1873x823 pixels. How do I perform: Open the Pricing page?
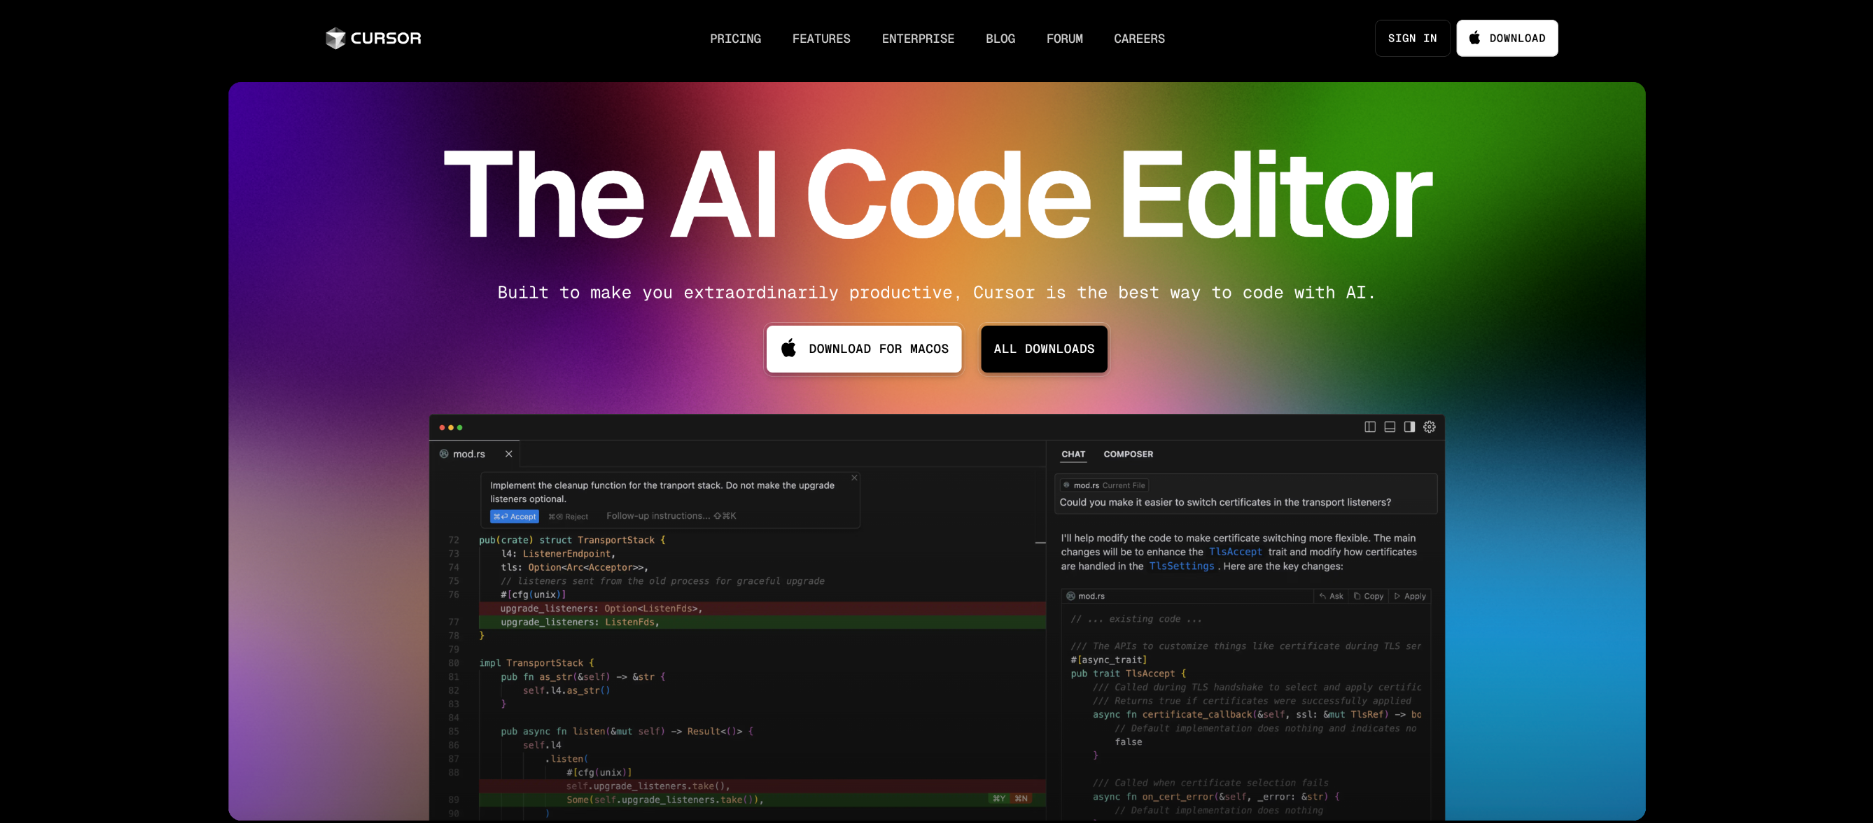735,39
